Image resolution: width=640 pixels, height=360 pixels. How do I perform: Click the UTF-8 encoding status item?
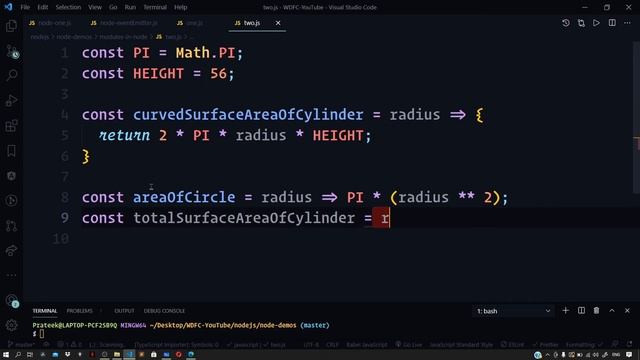coord(311,345)
